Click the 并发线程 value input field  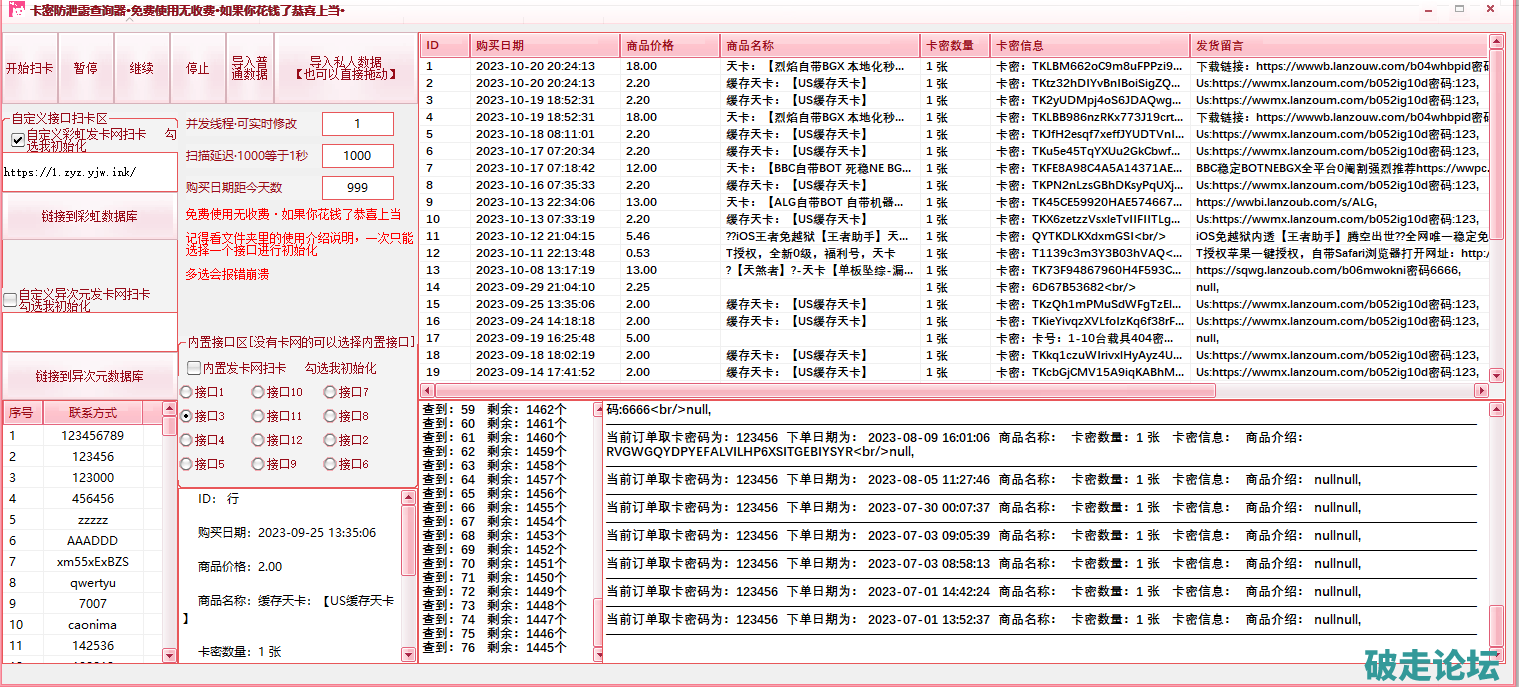357,124
